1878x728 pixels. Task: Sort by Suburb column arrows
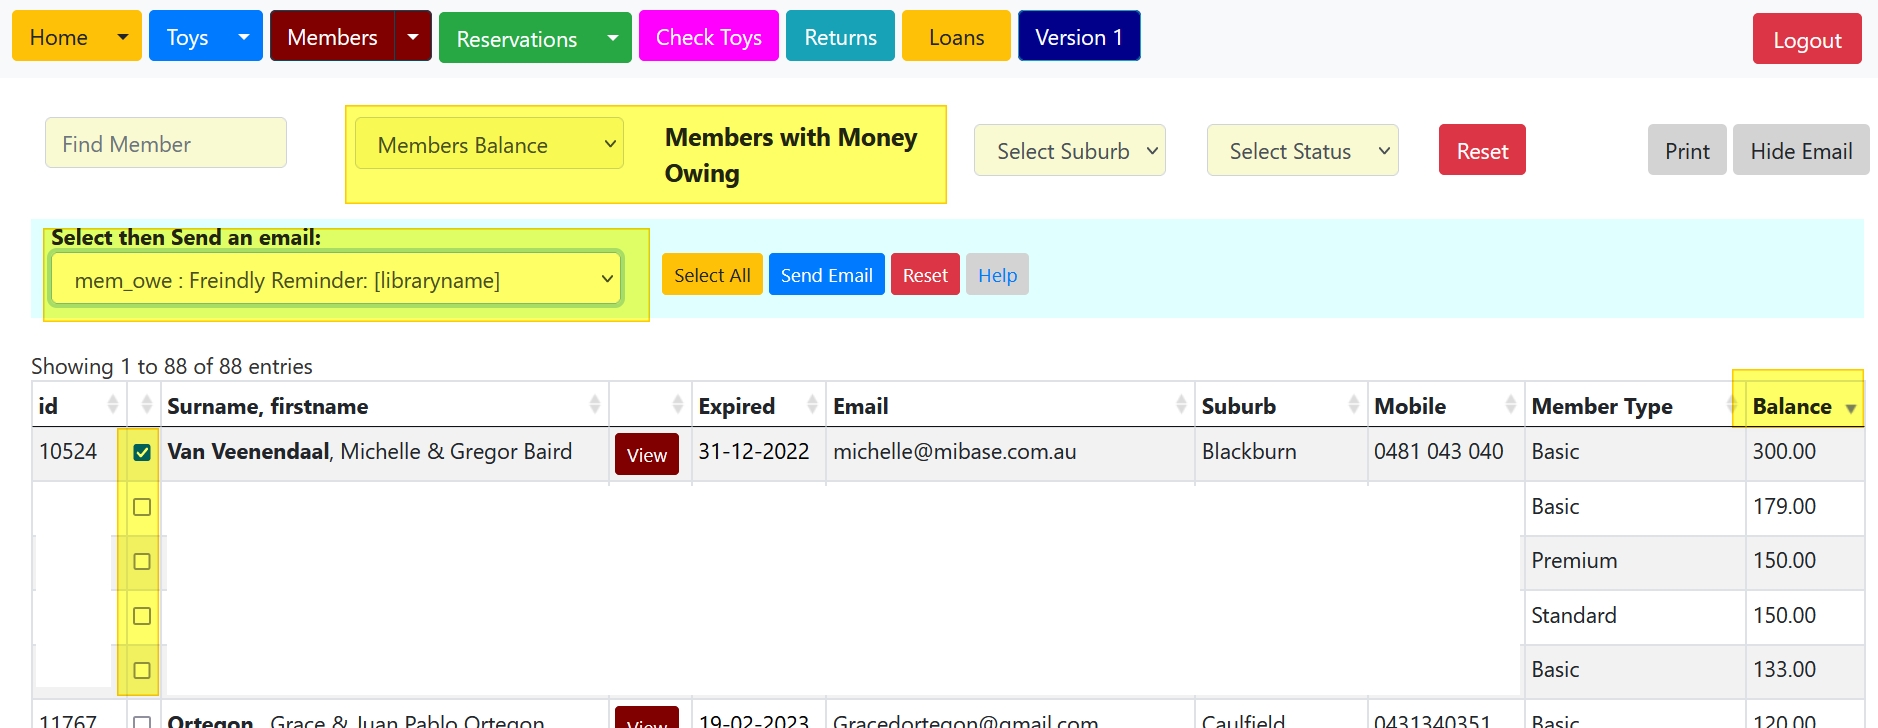pyautogui.click(x=1353, y=405)
